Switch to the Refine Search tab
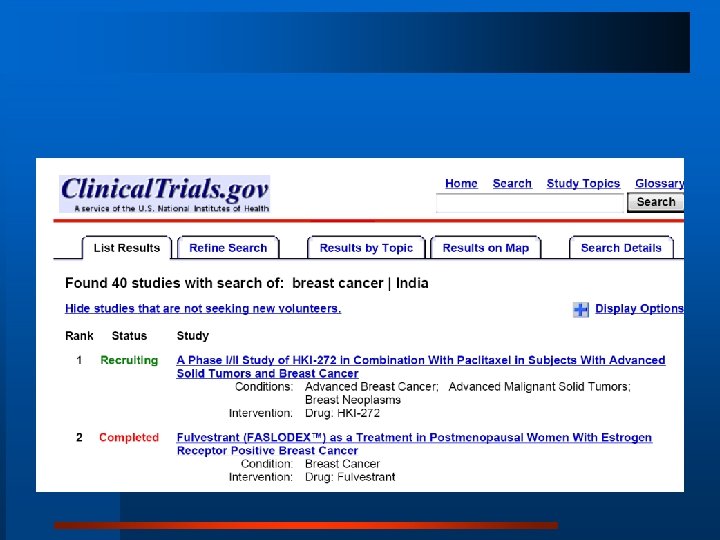This screenshot has height=540, width=720. [x=228, y=248]
